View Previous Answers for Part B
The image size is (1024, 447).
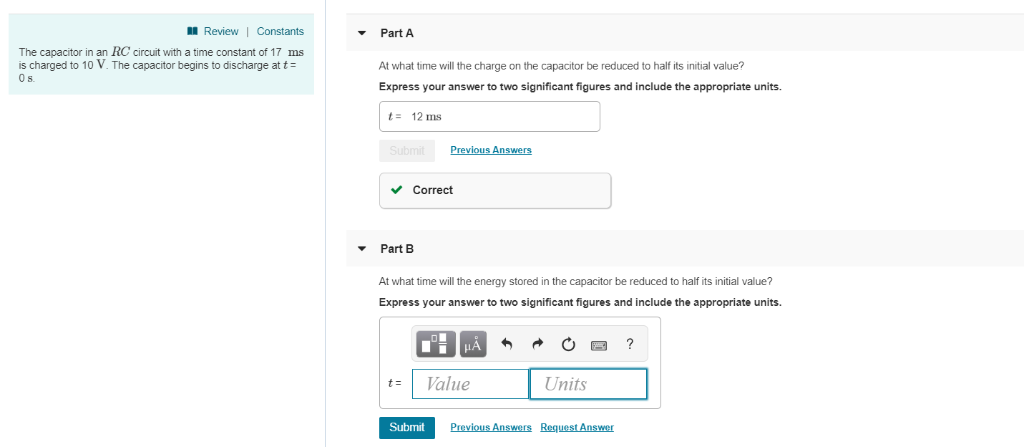(491, 427)
